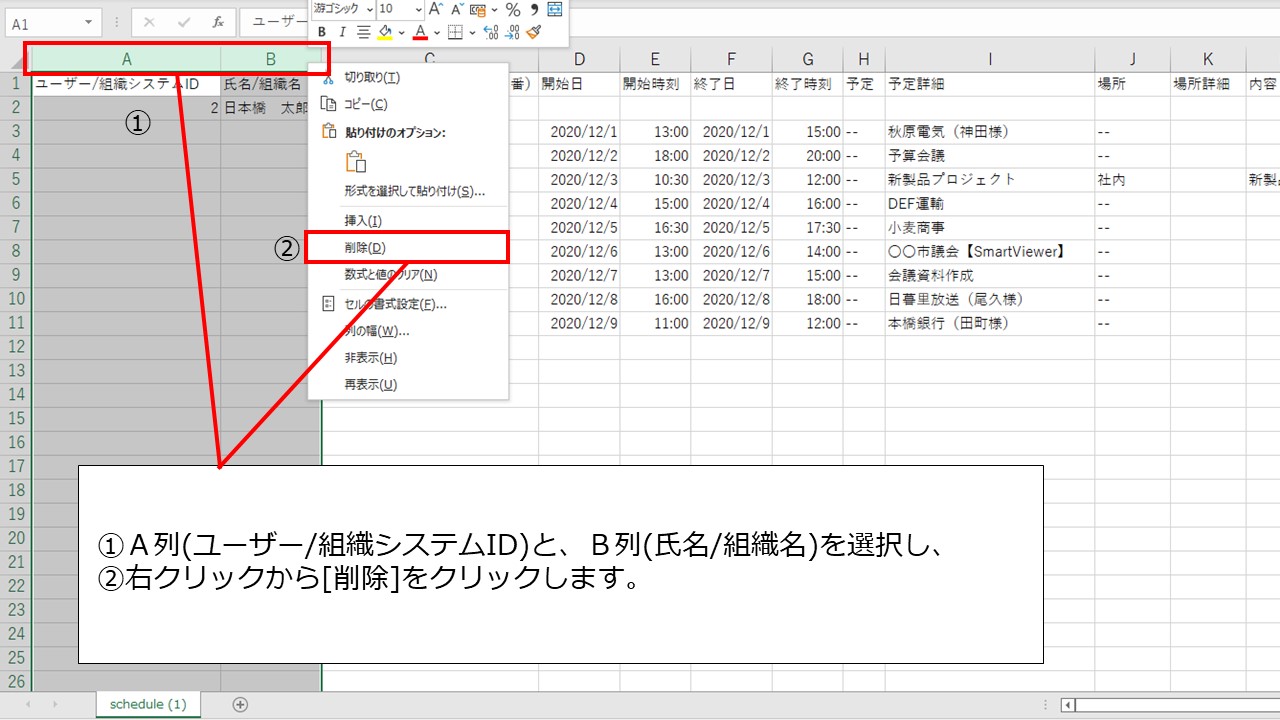Choose 非表示(H) in the context menu
The image size is (1280, 720).
point(370,358)
